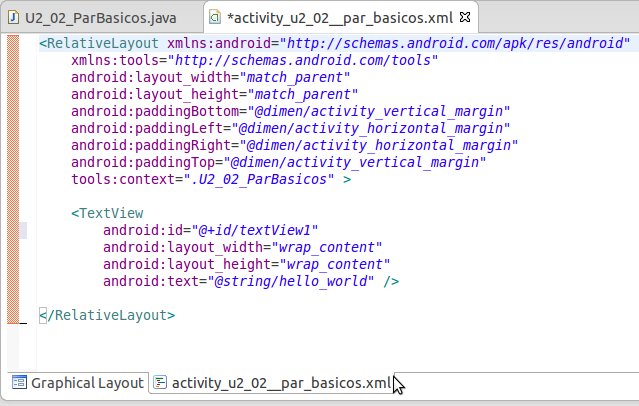This screenshot has height=406, width=639.
Task: Click the "@string/hello_world" text value
Action: click(x=291, y=281)
